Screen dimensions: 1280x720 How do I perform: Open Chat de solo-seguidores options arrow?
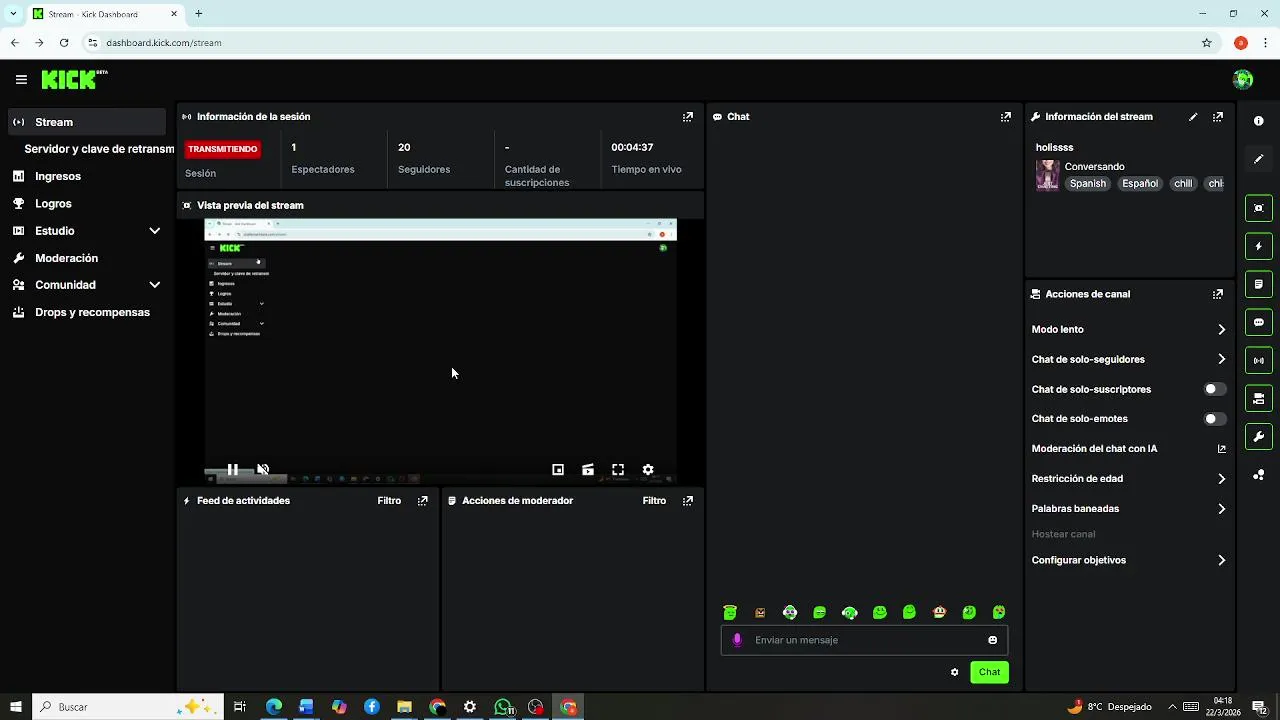click(1221, 359)
